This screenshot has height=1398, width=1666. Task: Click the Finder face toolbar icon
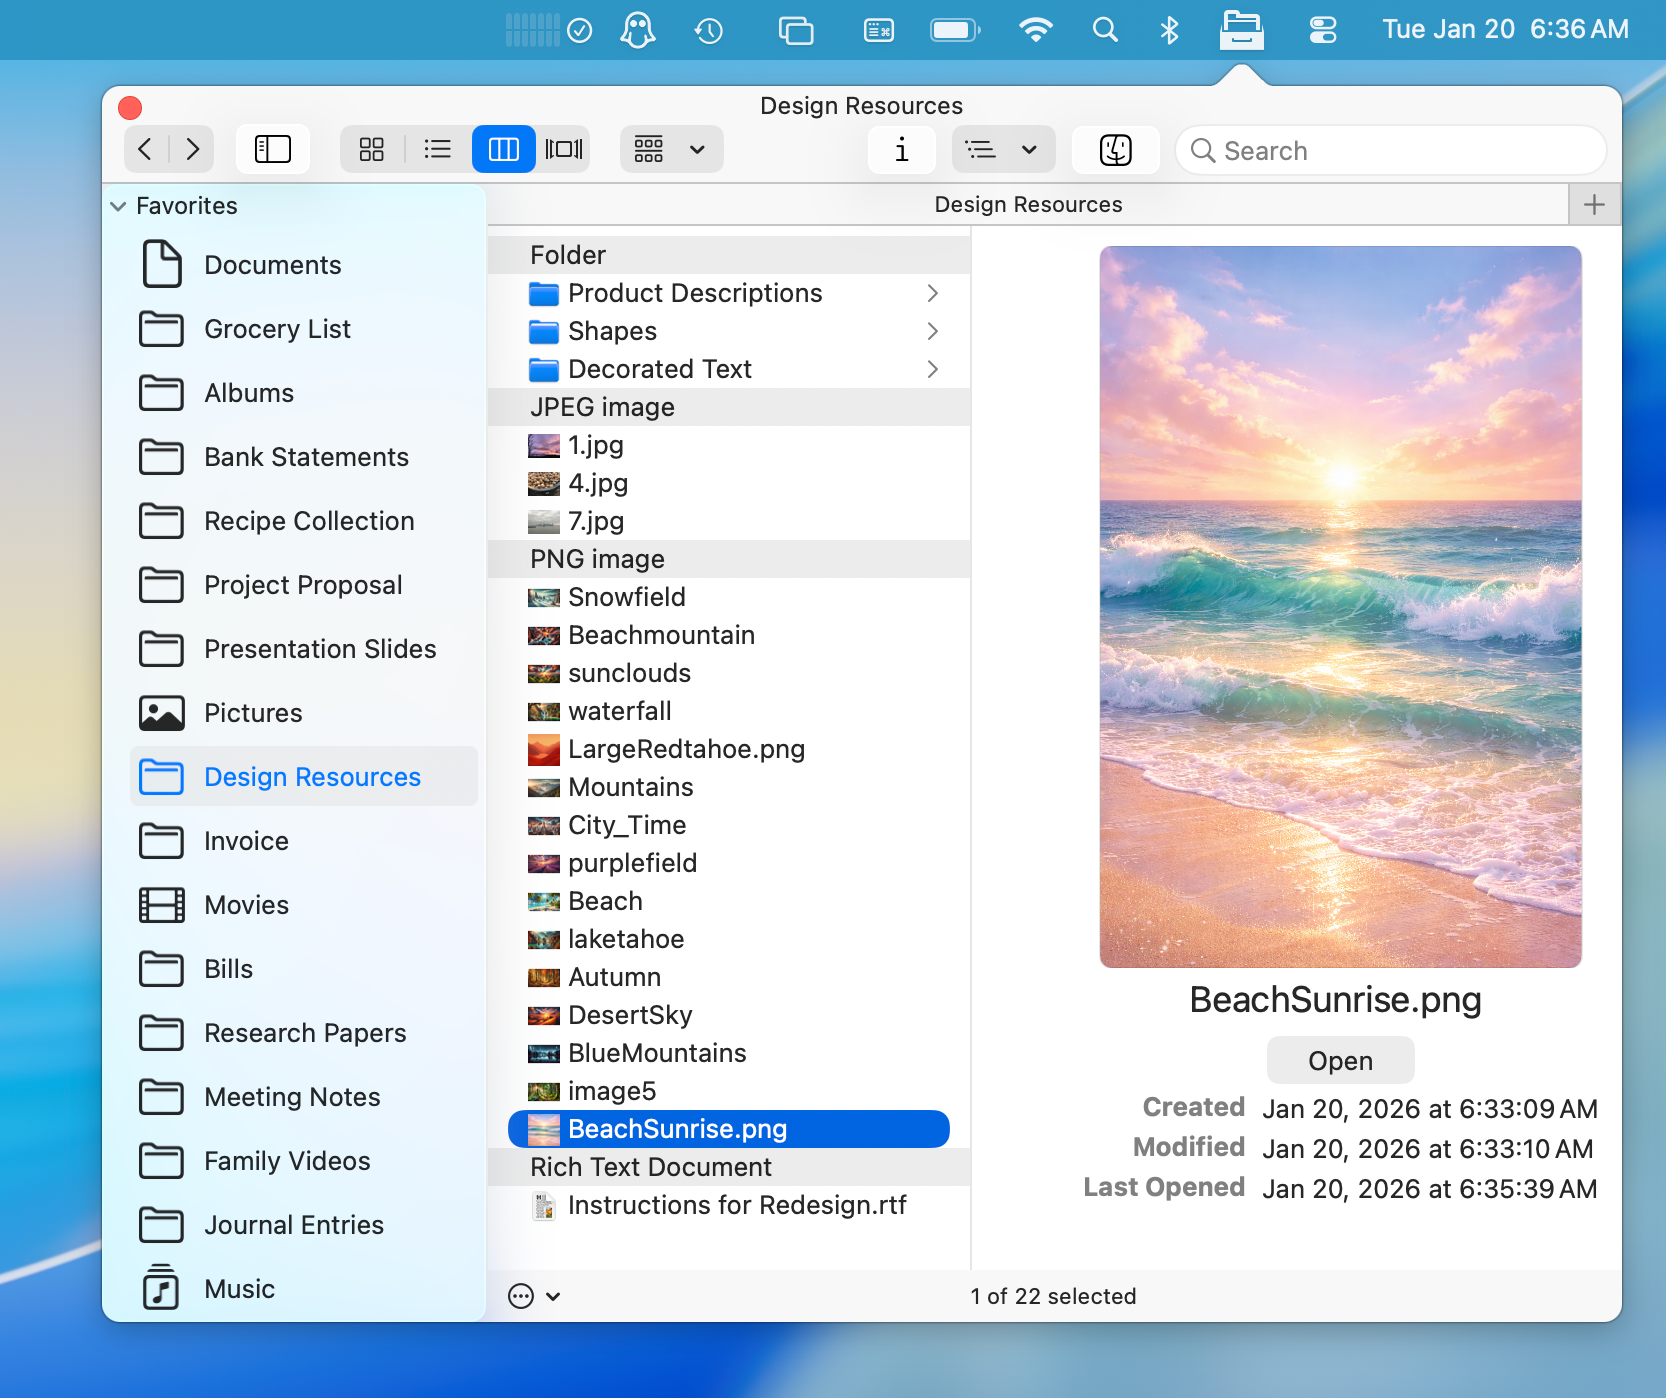coord(1116,150)
